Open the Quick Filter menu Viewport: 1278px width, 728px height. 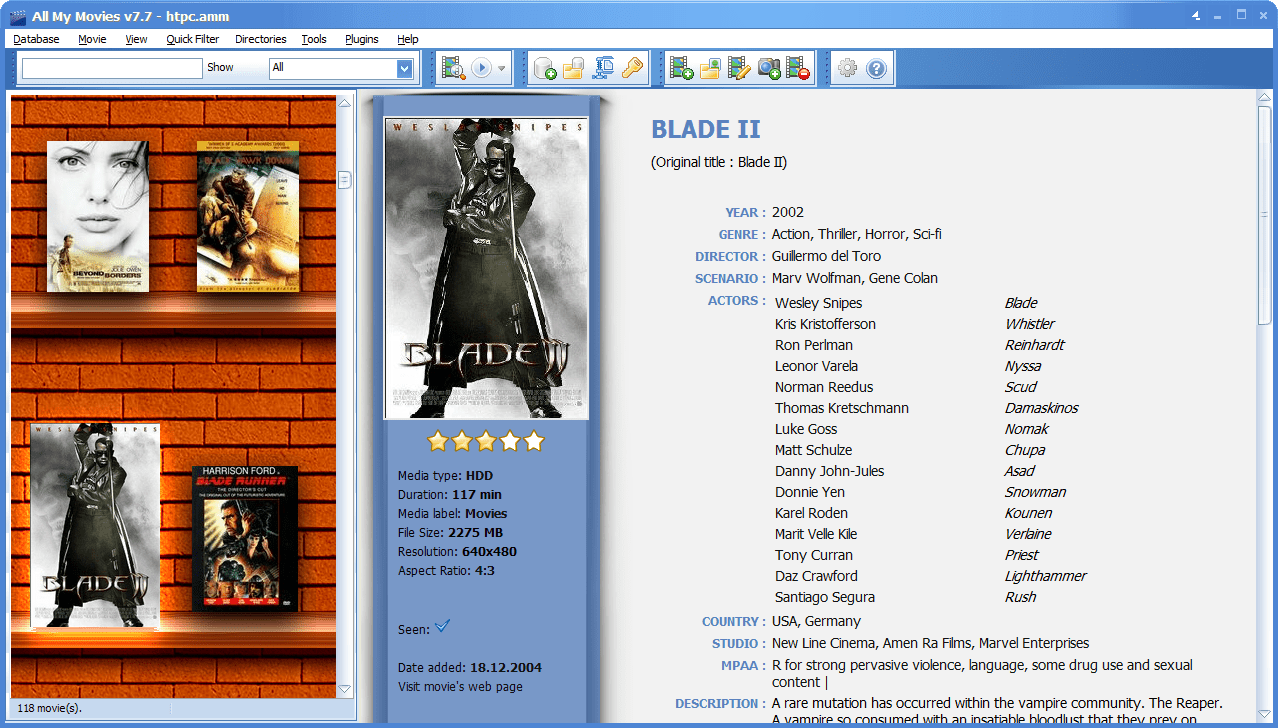point(192,39)
